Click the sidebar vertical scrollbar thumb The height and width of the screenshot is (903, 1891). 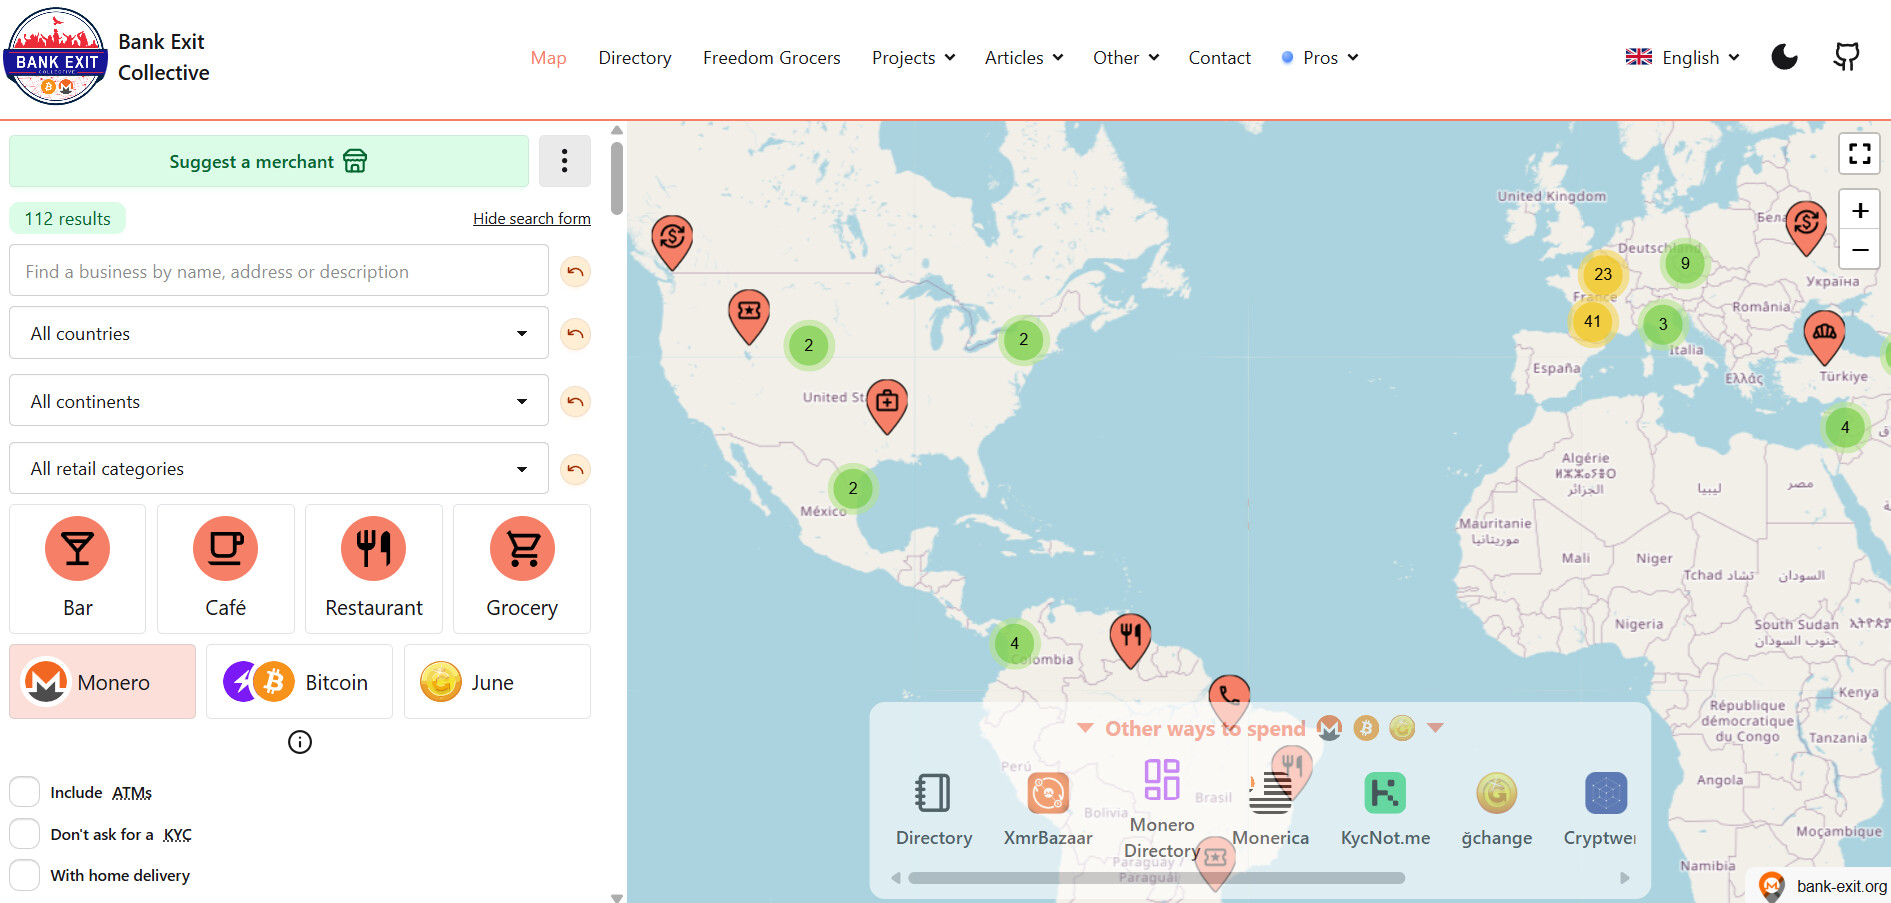click(x=617, y=178)
